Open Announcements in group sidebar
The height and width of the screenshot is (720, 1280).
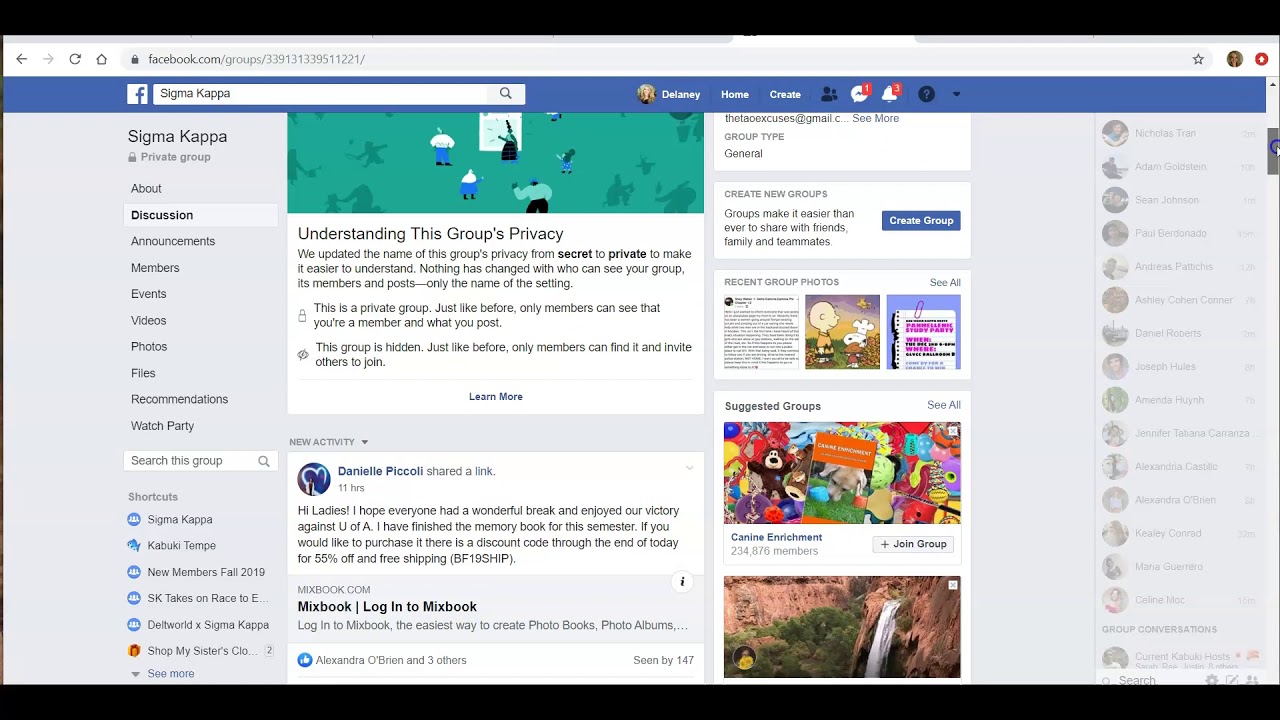[173, 241]
